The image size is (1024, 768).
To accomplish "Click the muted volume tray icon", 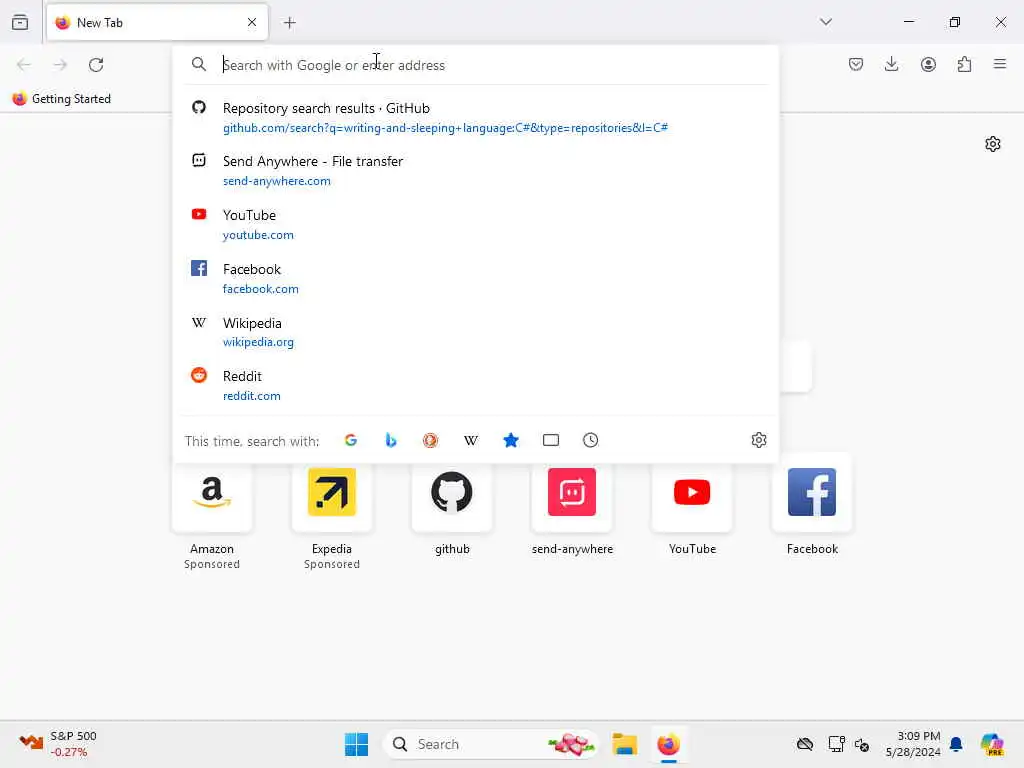I will 861,744.
